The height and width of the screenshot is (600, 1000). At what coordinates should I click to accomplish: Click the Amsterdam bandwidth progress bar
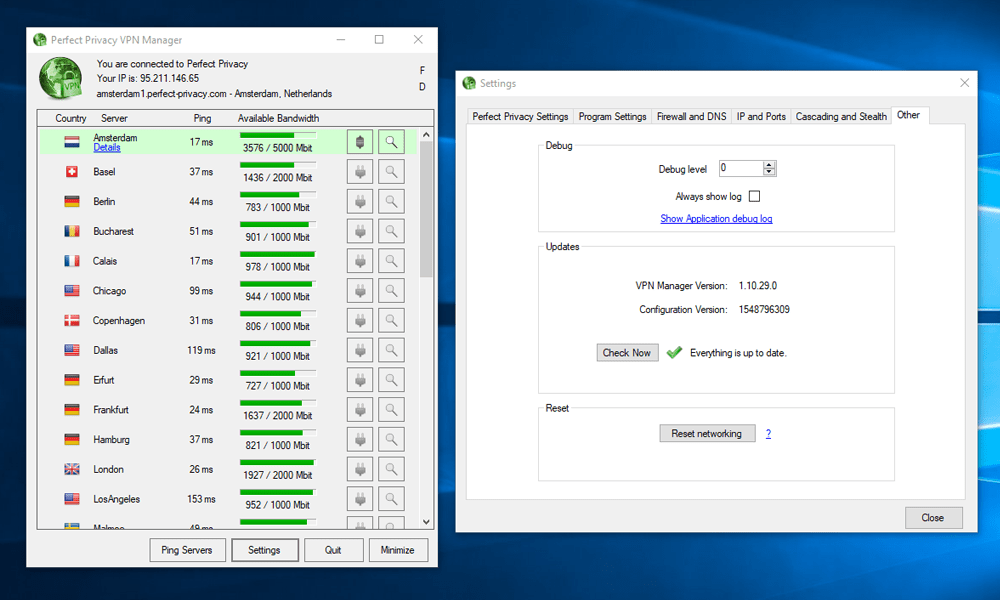[278, 134]
